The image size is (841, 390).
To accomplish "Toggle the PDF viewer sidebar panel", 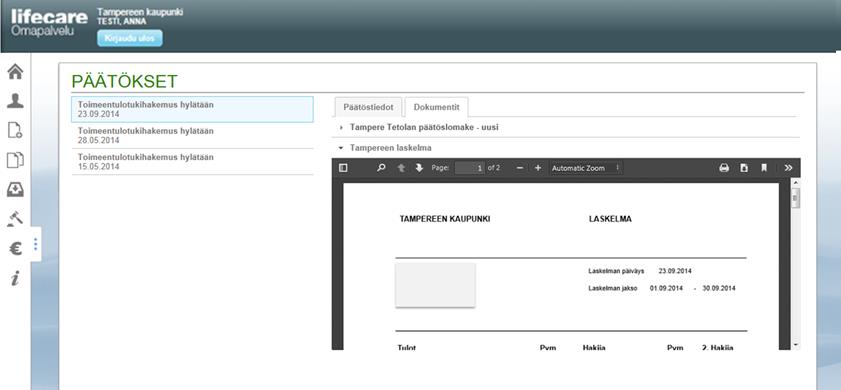I will (x=343, y=168).
